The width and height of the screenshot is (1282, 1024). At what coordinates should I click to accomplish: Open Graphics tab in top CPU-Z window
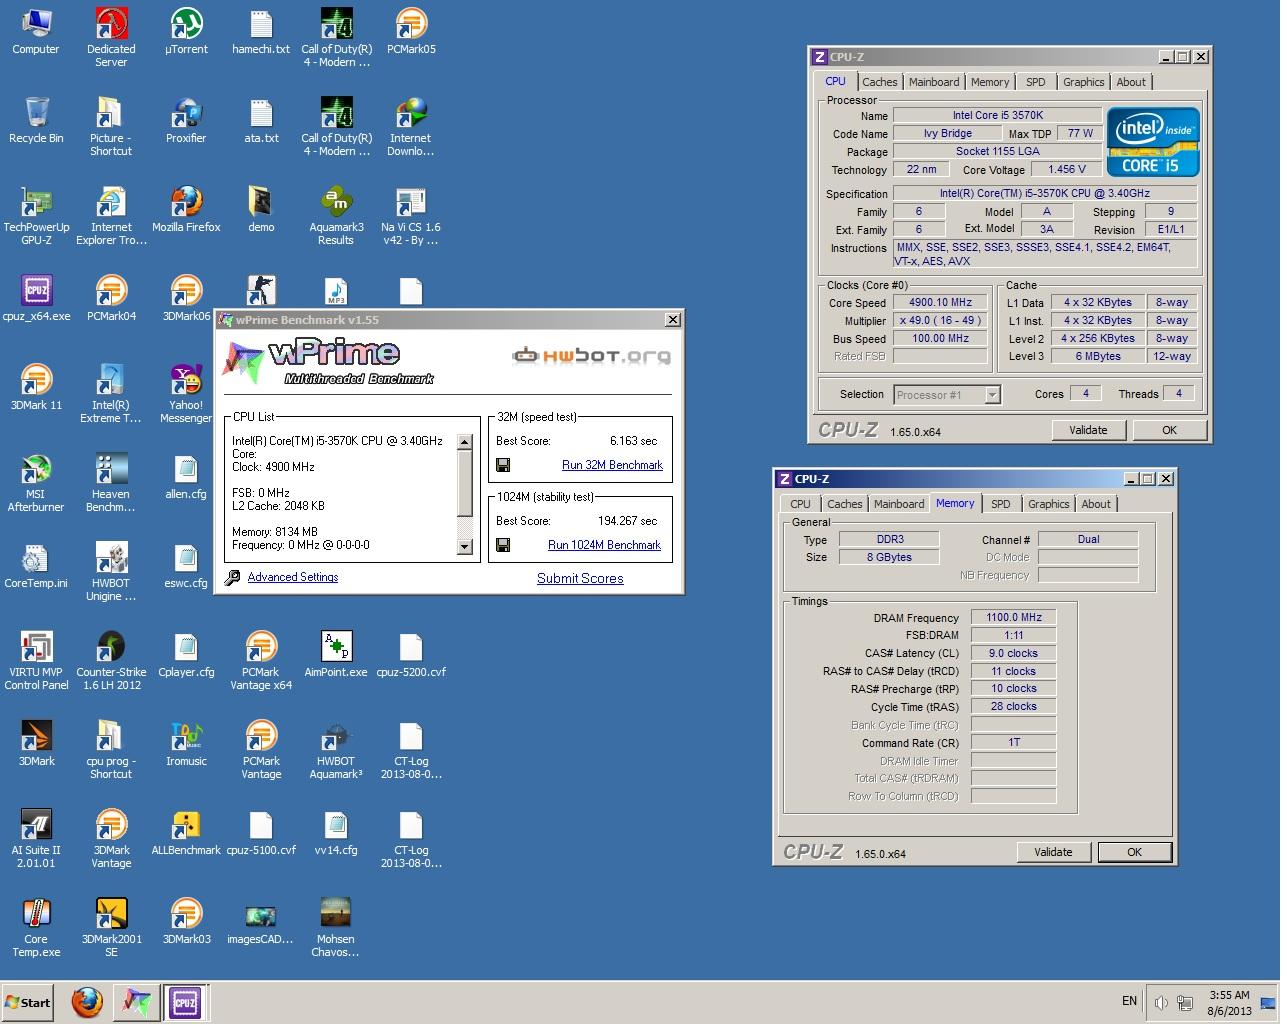pos(1084,82)
